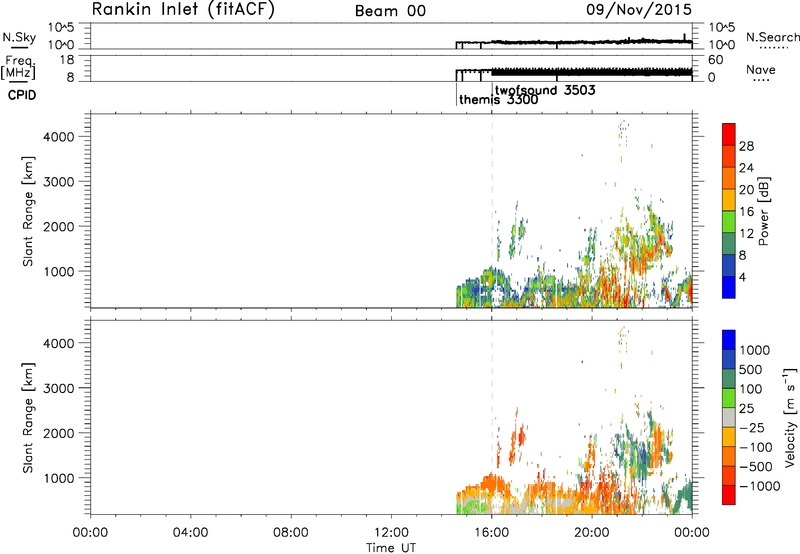Select the N.Sky axis label
Image resolution: width=800 pixels, height=554 pixels.
[x=19, y=37]
